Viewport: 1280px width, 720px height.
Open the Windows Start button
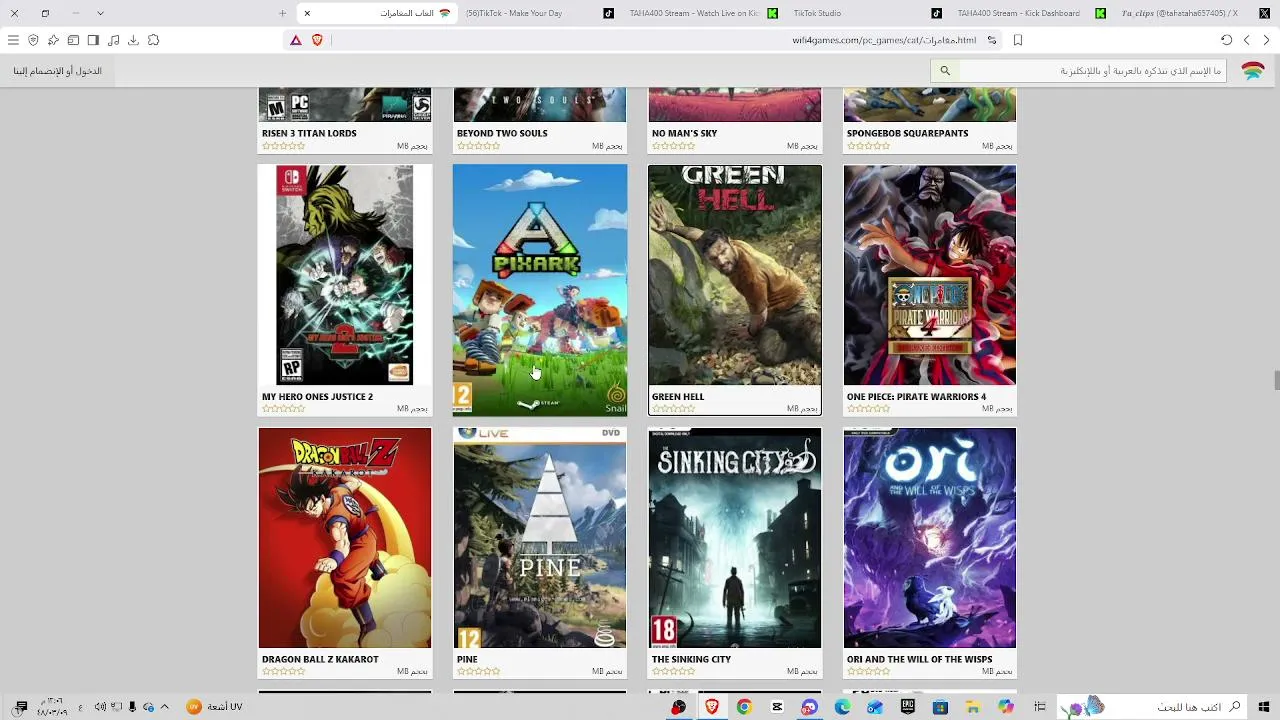pos(1264,707)
